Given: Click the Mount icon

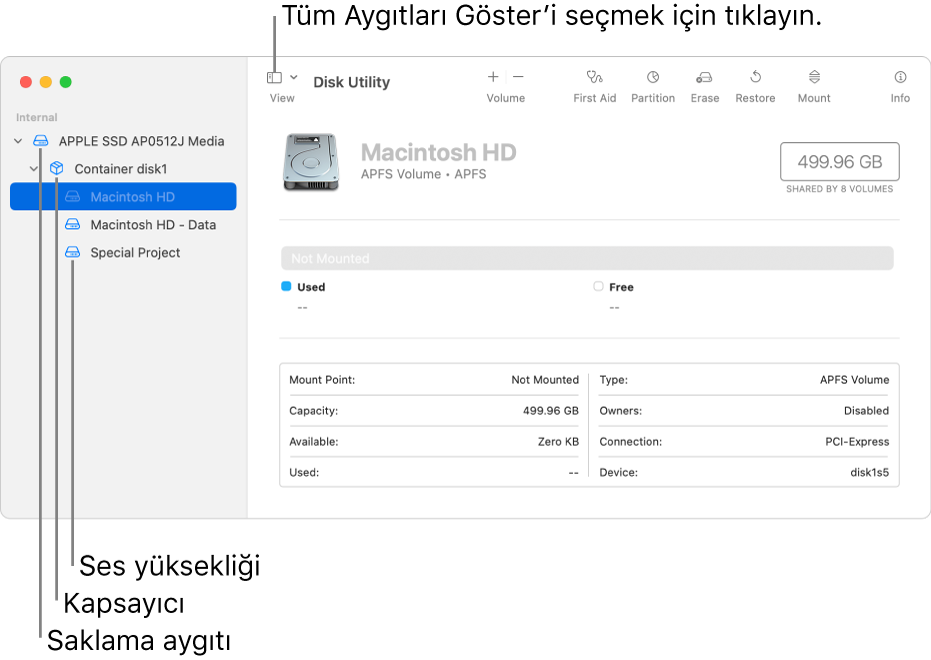Looking at the screenshot, I should pyautogui.click(x=814, y=77).
